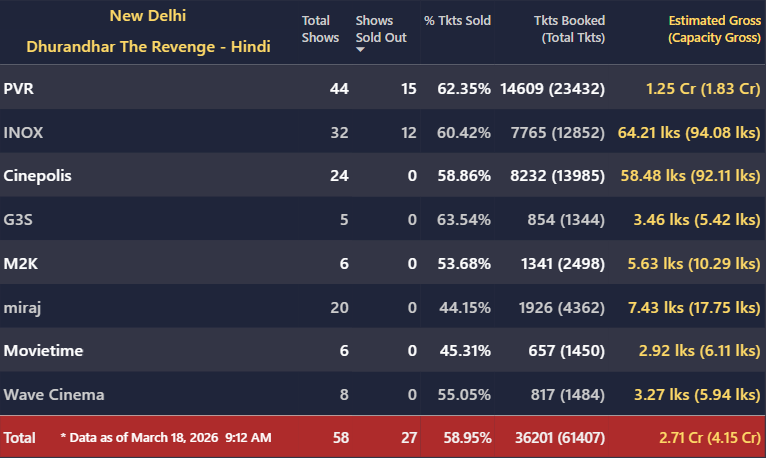766x458 pixels.
Task: Click the sort arrow under Shows Sold Out
Action: (360, 49)
